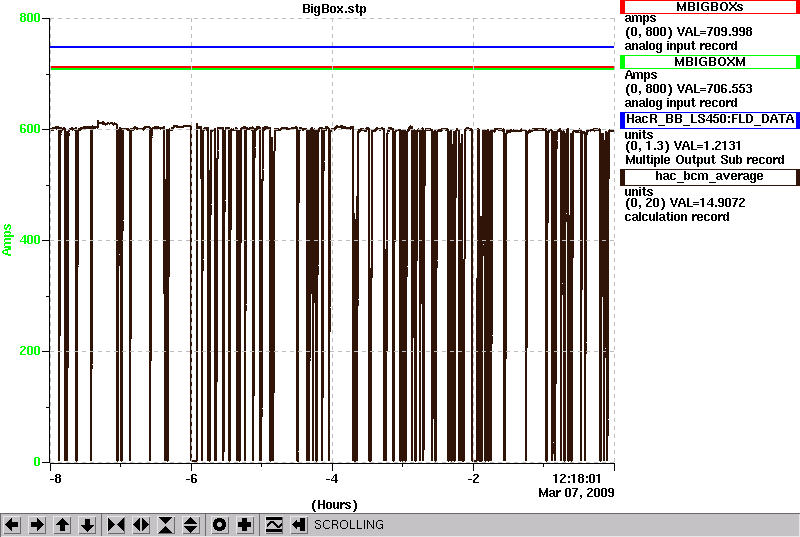Click the wave-line refresh graph icon
This screenshot has height=537, width=800.
coord(274,525)
